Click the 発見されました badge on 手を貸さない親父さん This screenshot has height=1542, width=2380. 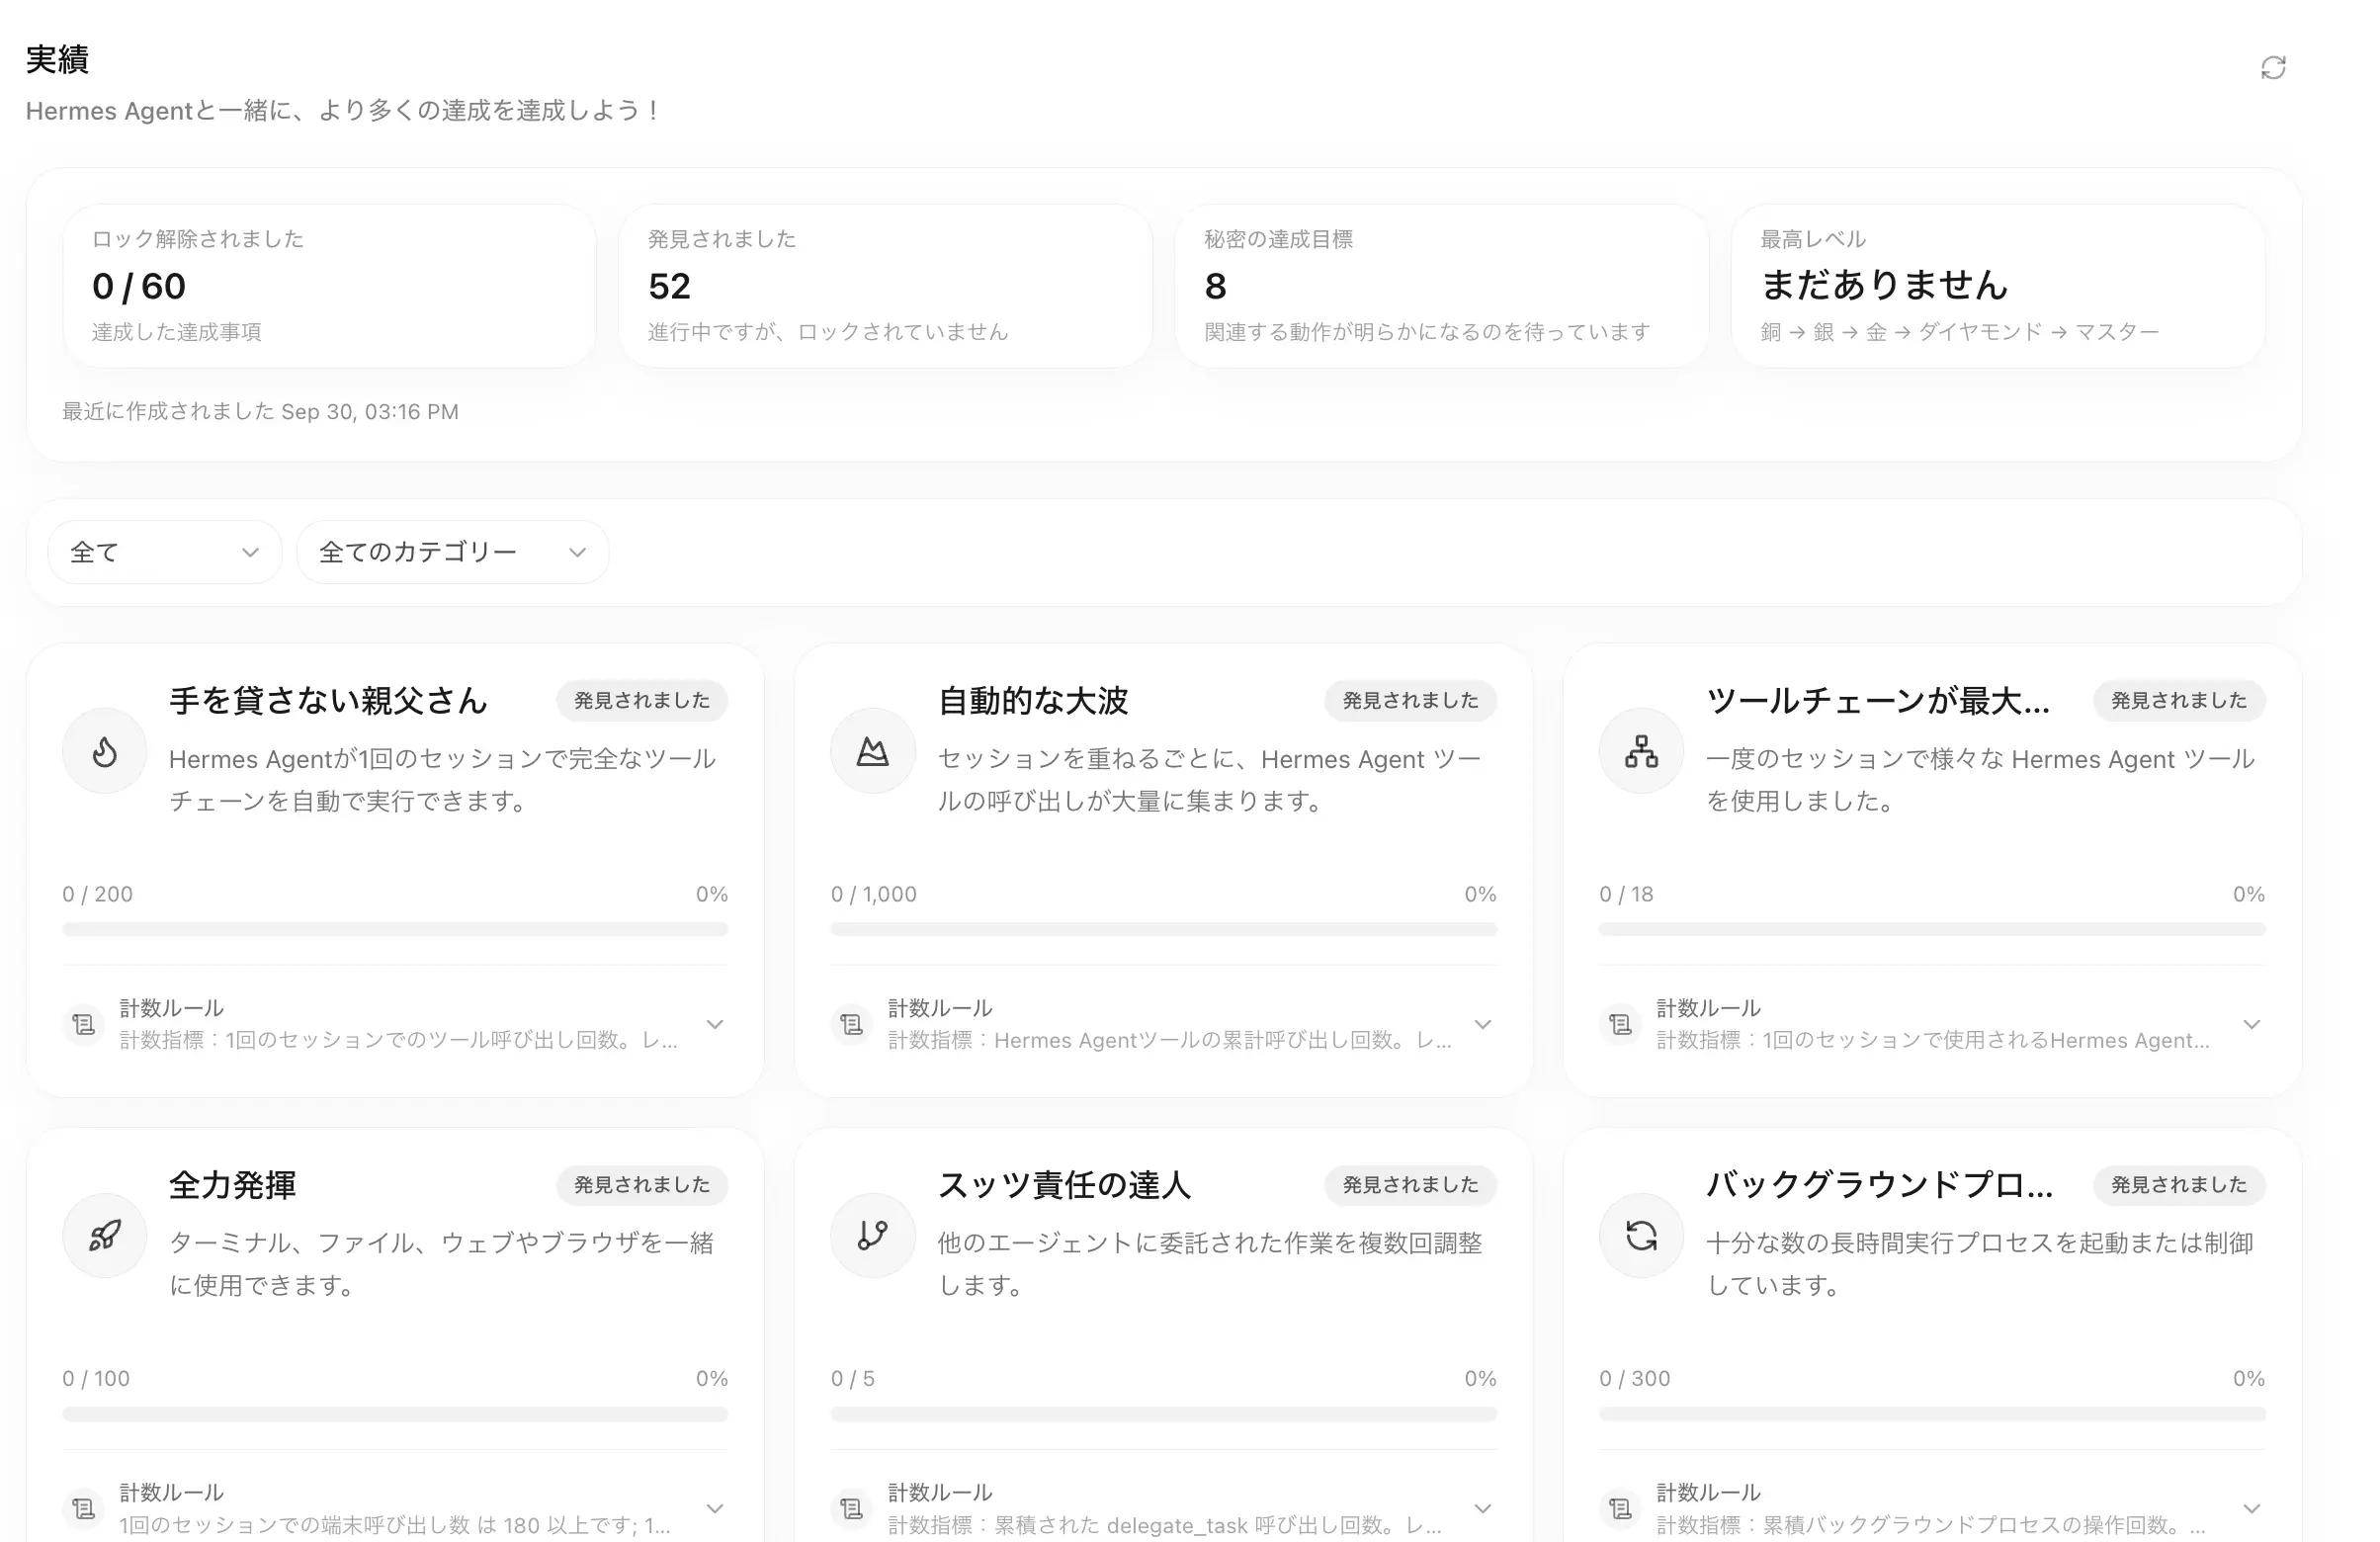[642, 700]
